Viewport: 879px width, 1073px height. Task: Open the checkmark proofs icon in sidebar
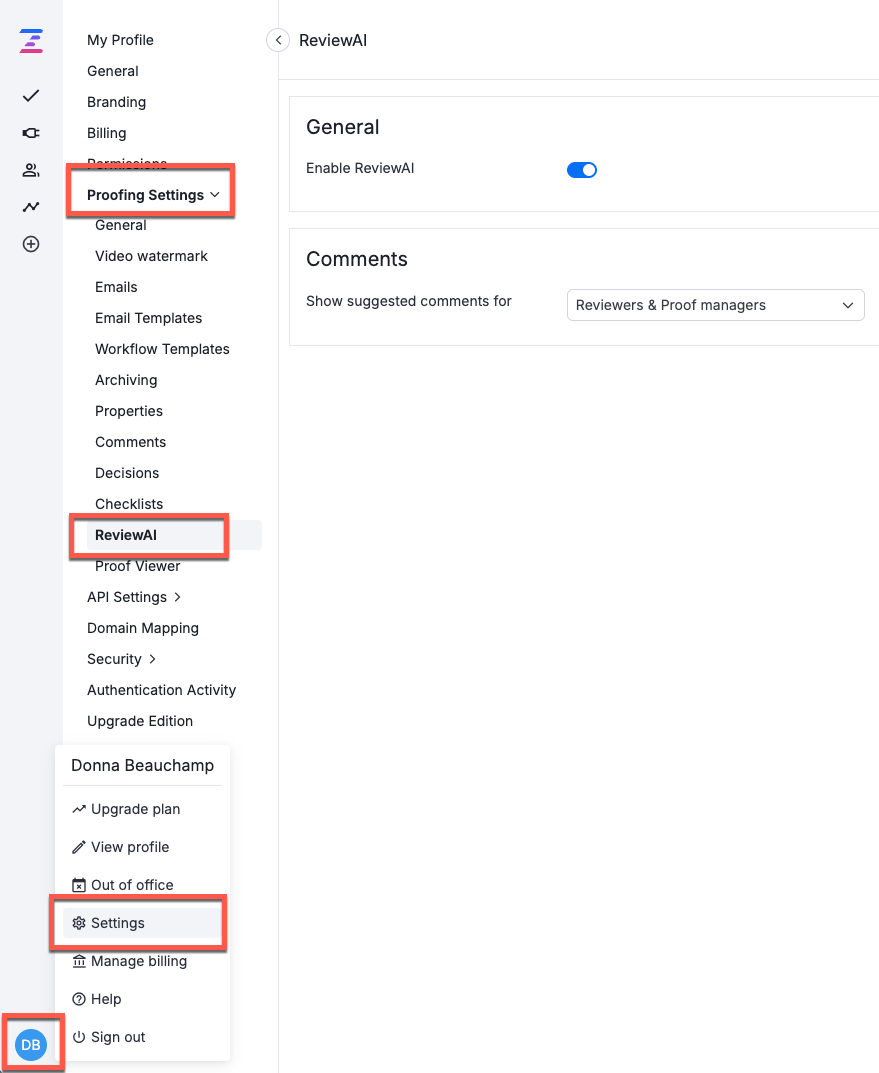tap(31, 96)
